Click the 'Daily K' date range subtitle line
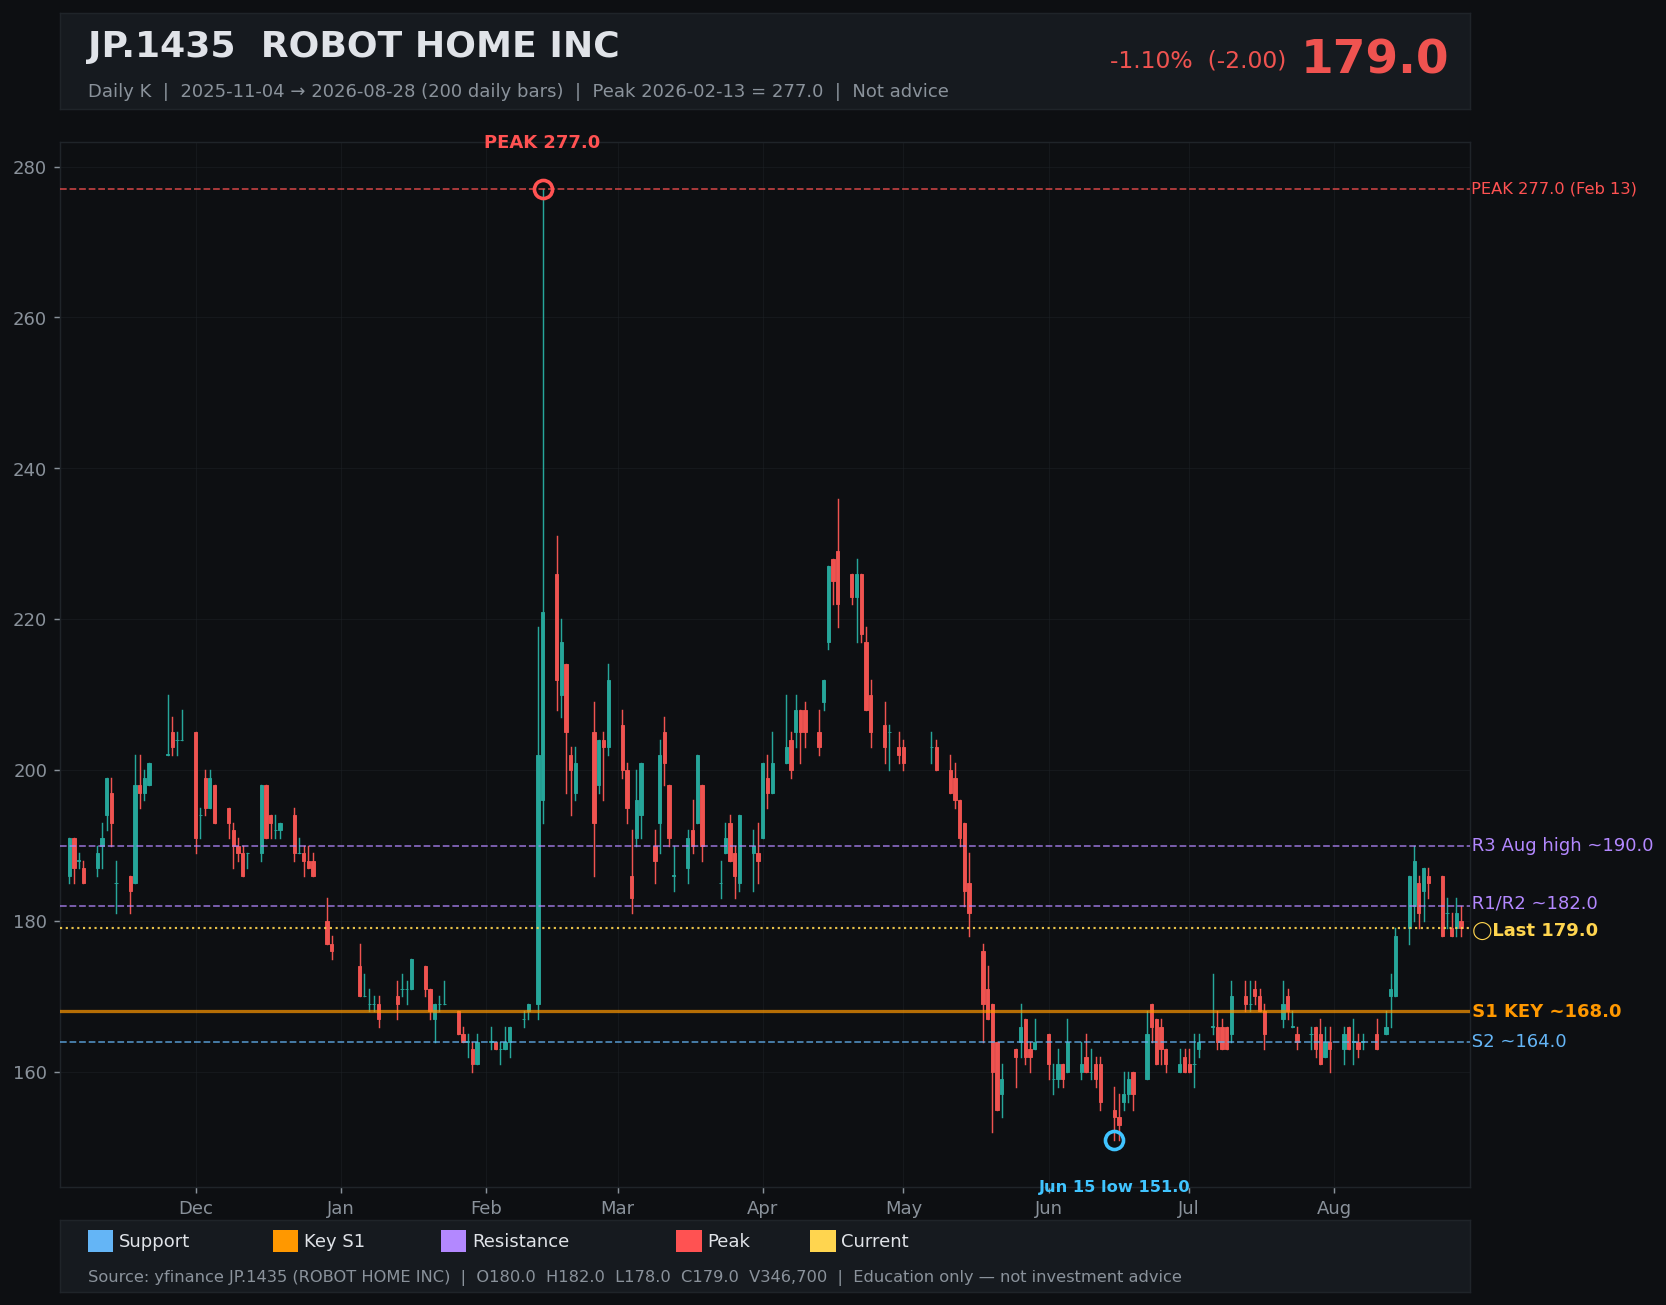This screenshot has height=1305, width=1666. (518, 91)
